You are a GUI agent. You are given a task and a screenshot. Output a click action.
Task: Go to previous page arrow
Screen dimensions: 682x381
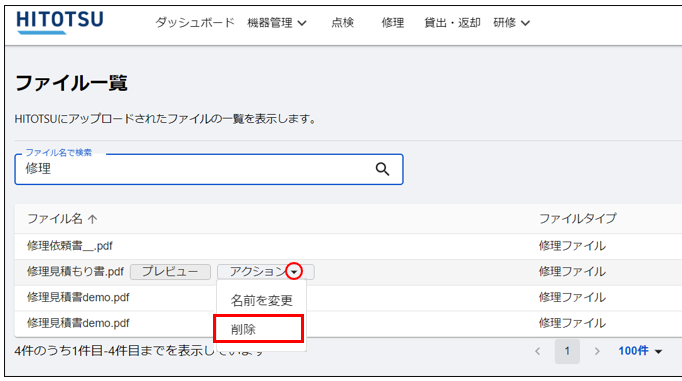click(x=538, y=351)
